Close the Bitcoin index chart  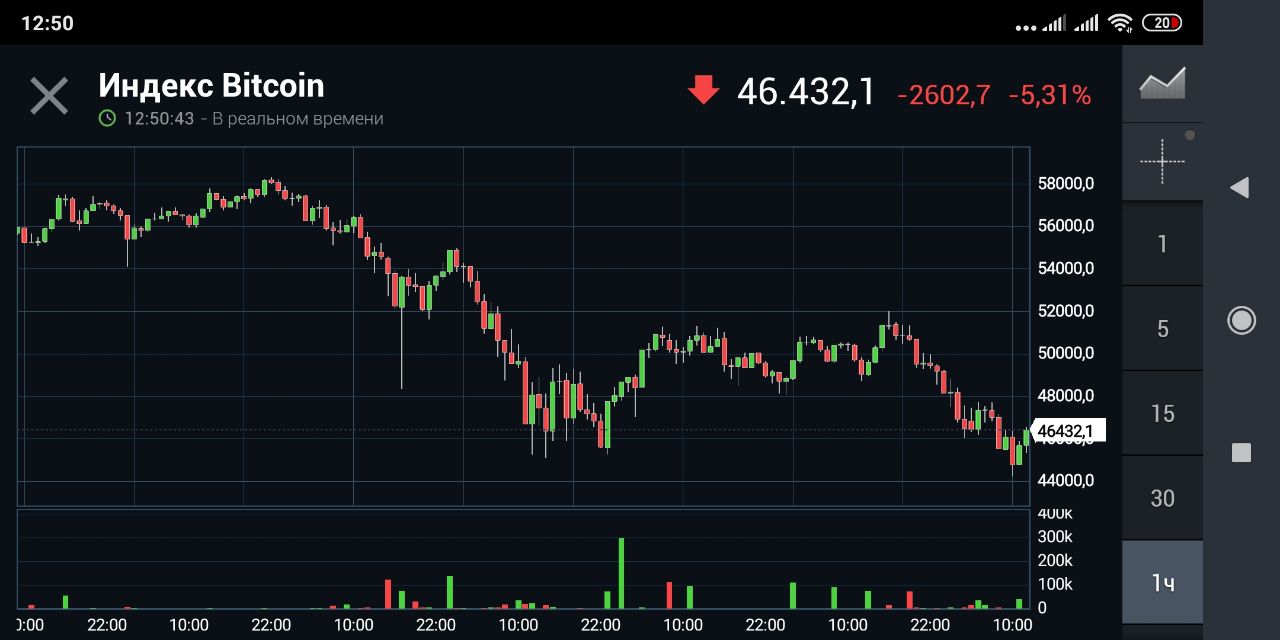tap(49, 96)
